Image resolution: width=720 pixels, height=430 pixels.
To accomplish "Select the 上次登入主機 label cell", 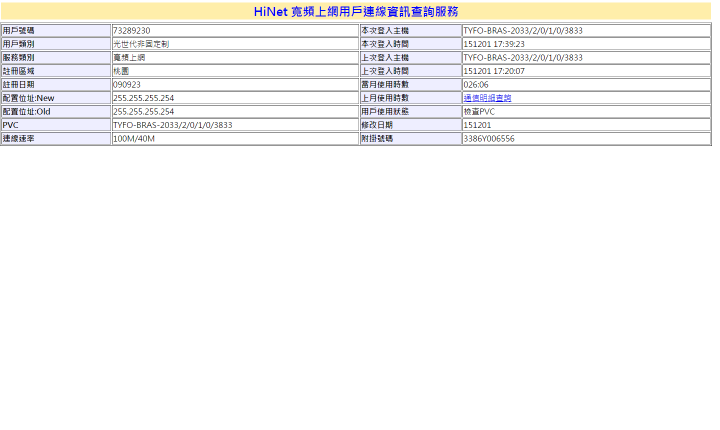I will click(x=411, y=57).
